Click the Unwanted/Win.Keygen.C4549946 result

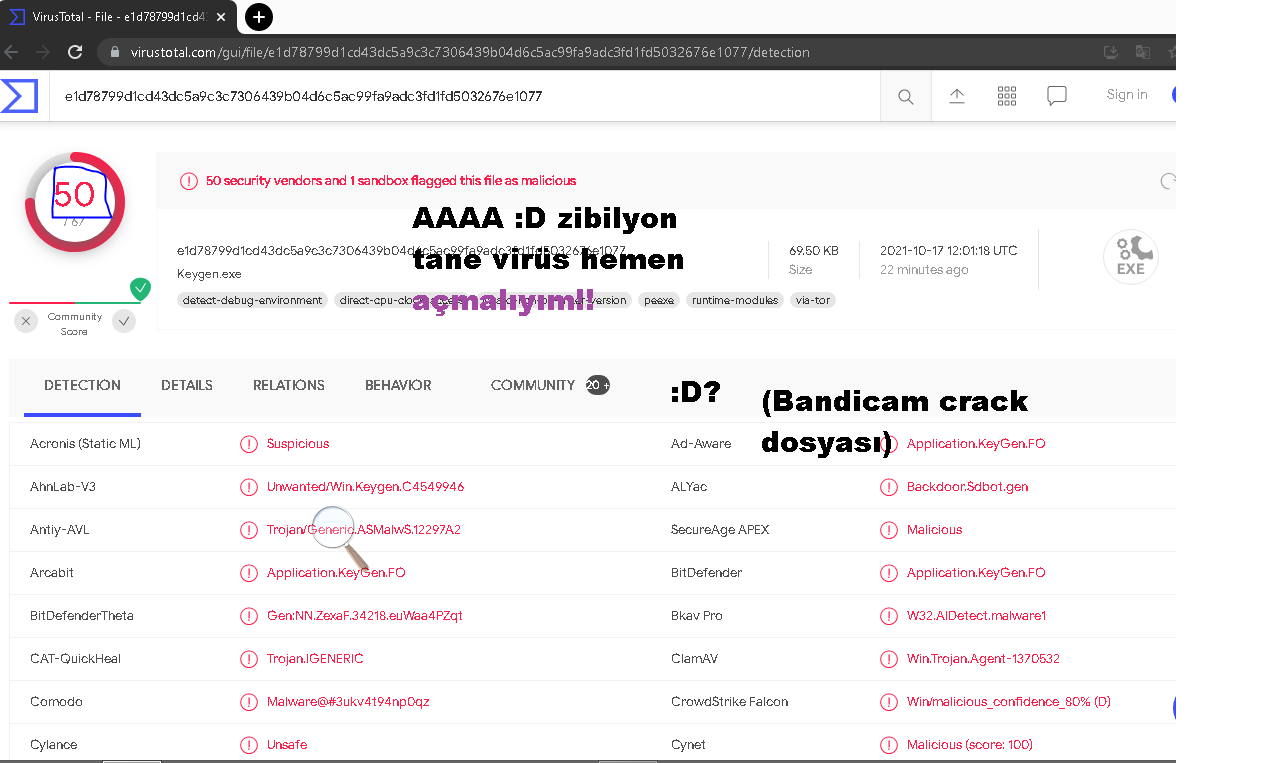pos(365,487)
